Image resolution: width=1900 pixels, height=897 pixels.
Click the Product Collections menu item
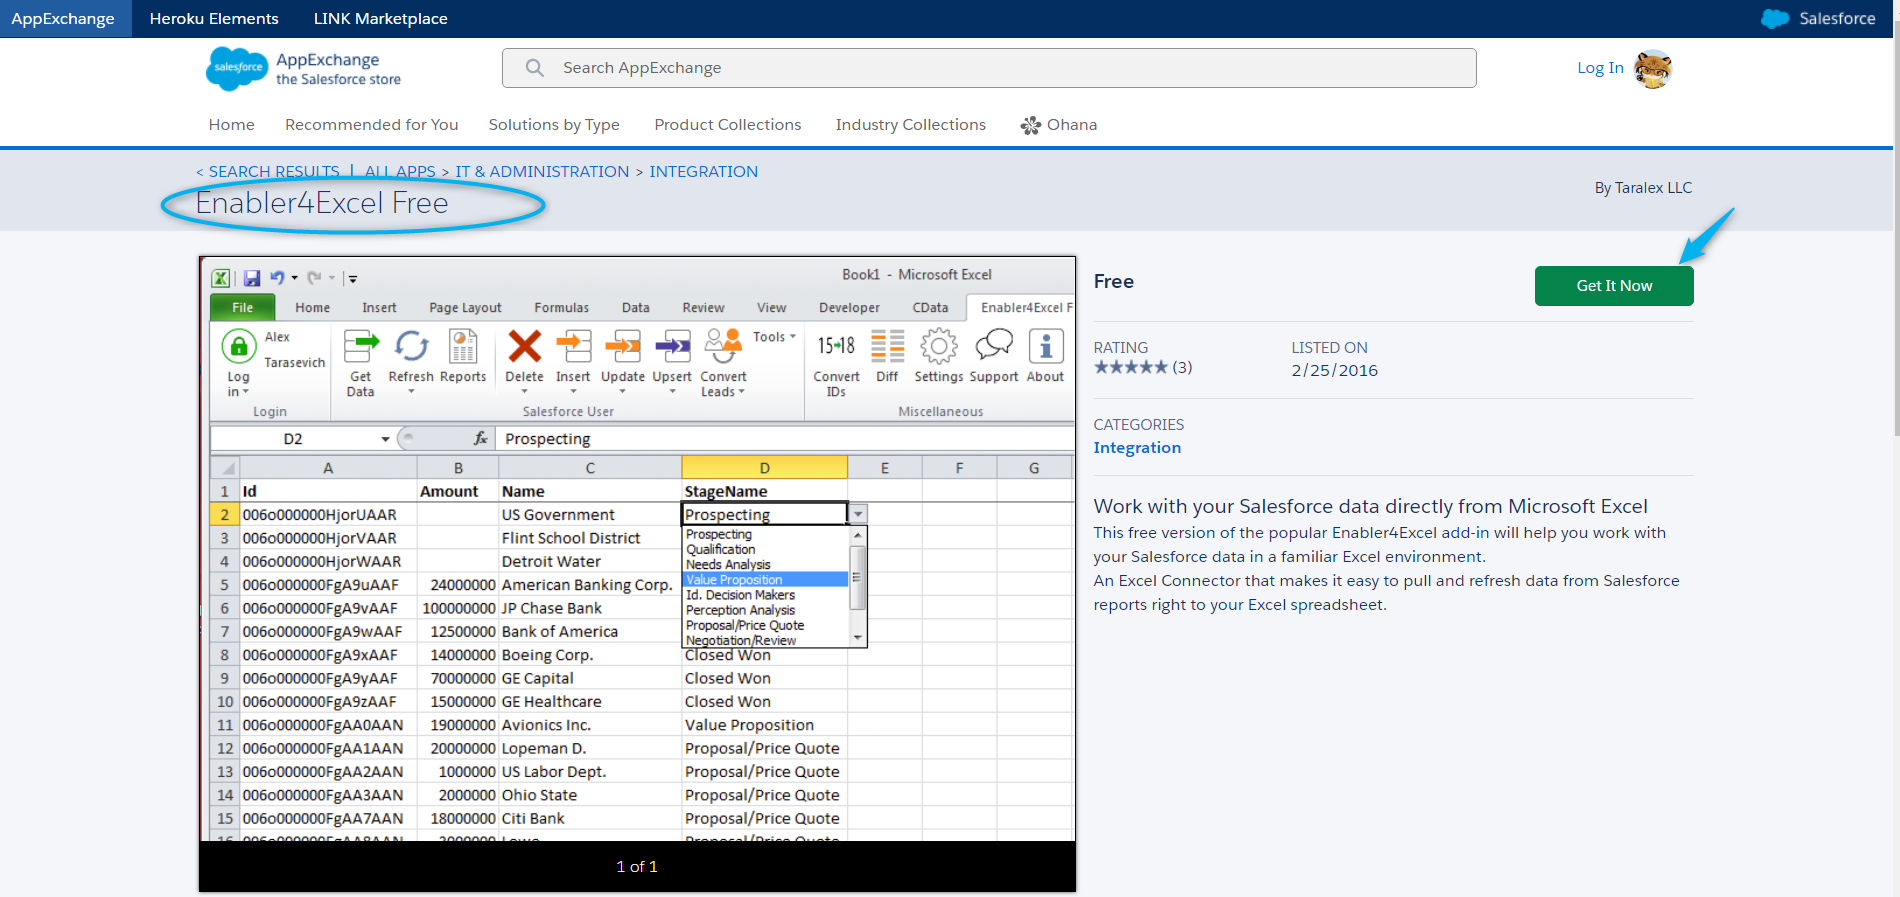(x=727, y=125)
